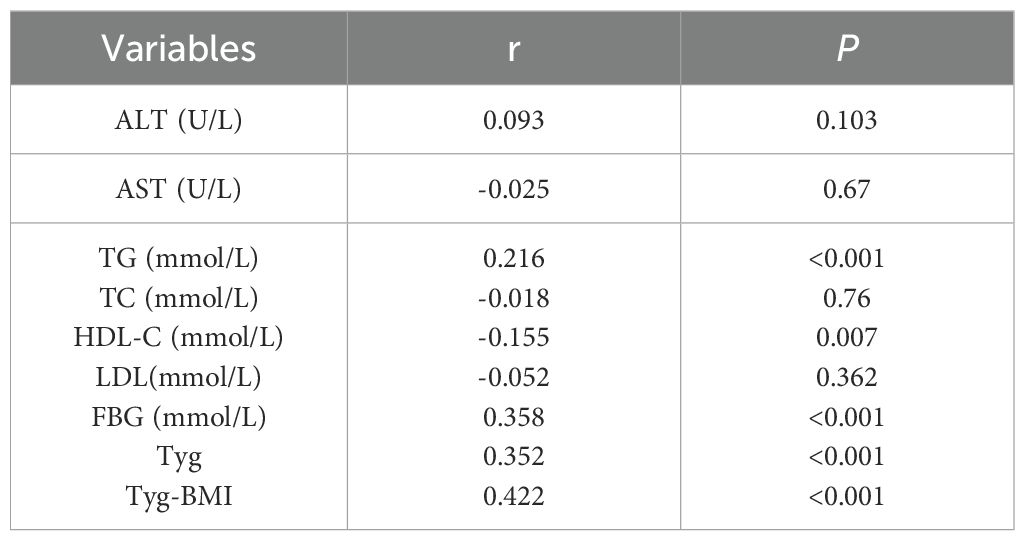Click the Variables column header

(x=179, y=48)
